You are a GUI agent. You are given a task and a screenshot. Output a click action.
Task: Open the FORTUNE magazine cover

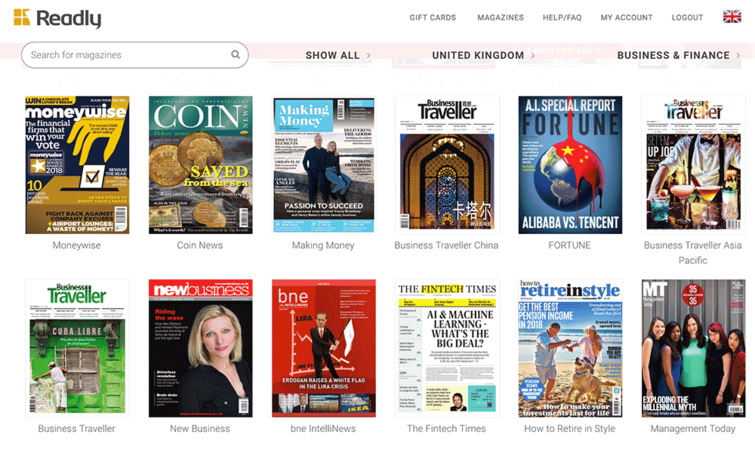pos(570,165)
